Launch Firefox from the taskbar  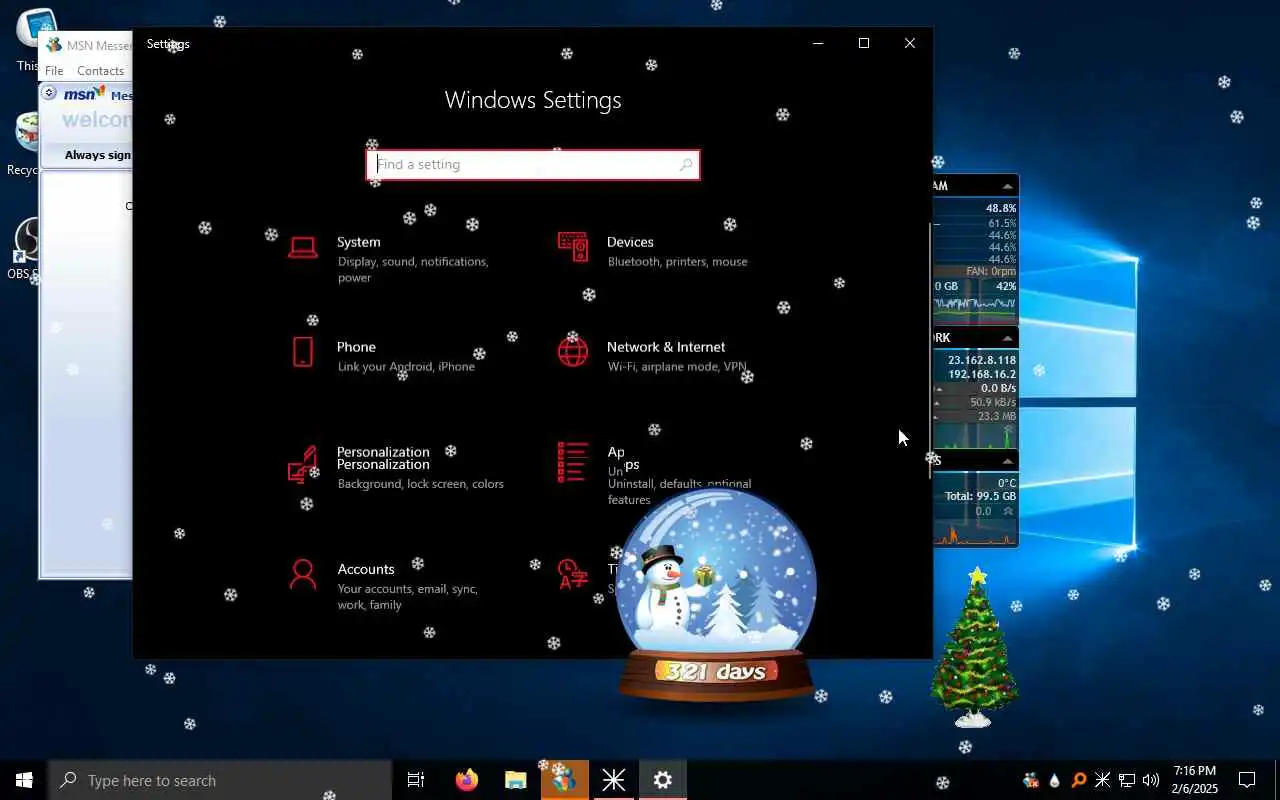pyautogui.click(x=466, y=780)
